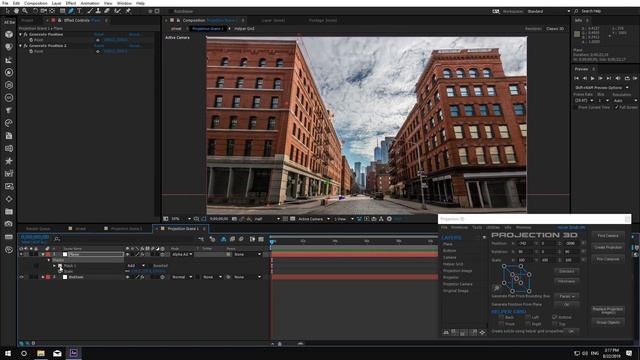Viewport: 640px width, 360px height.
Task: Open the Active Camera view dropdown
Action: click(313, 219)
